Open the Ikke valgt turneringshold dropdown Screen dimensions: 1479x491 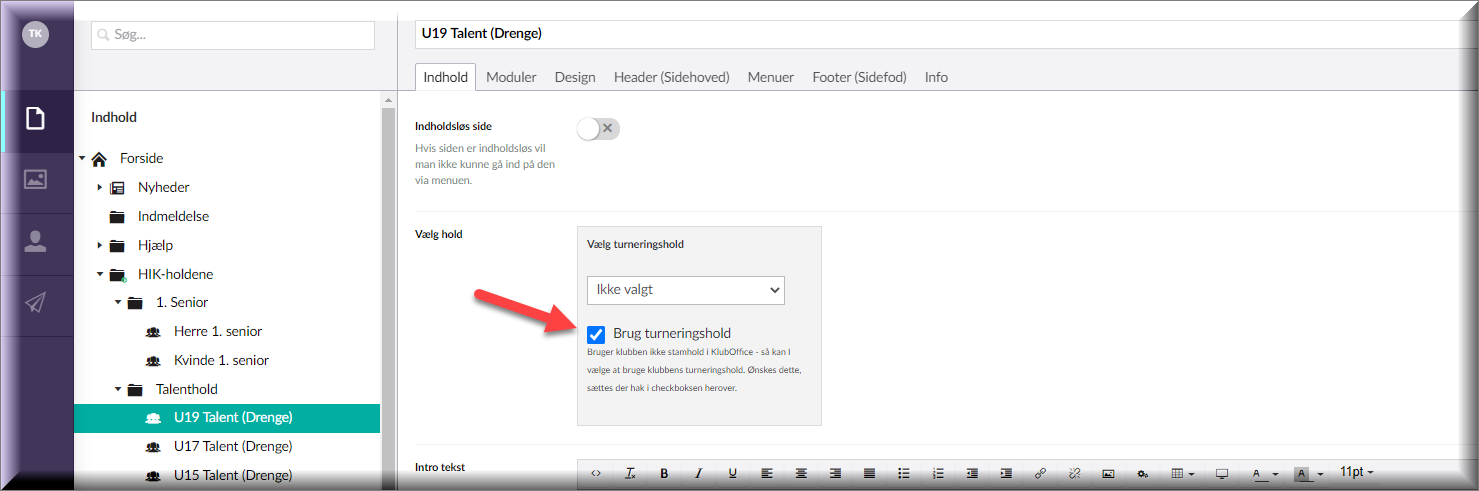686,290
